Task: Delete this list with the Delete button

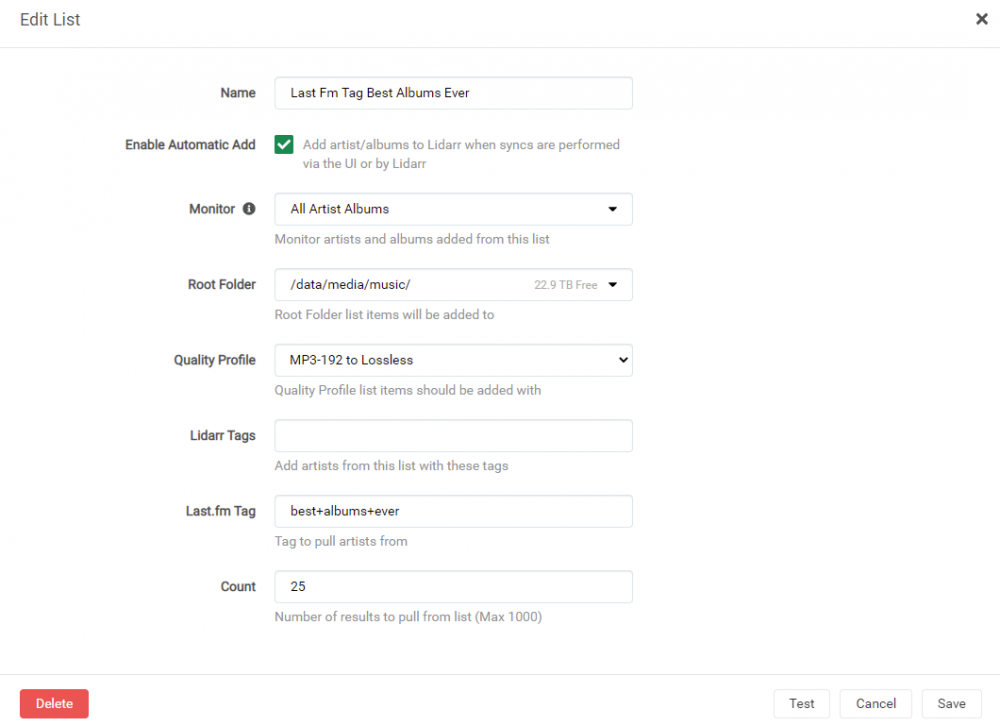Action: pos(54,704)
